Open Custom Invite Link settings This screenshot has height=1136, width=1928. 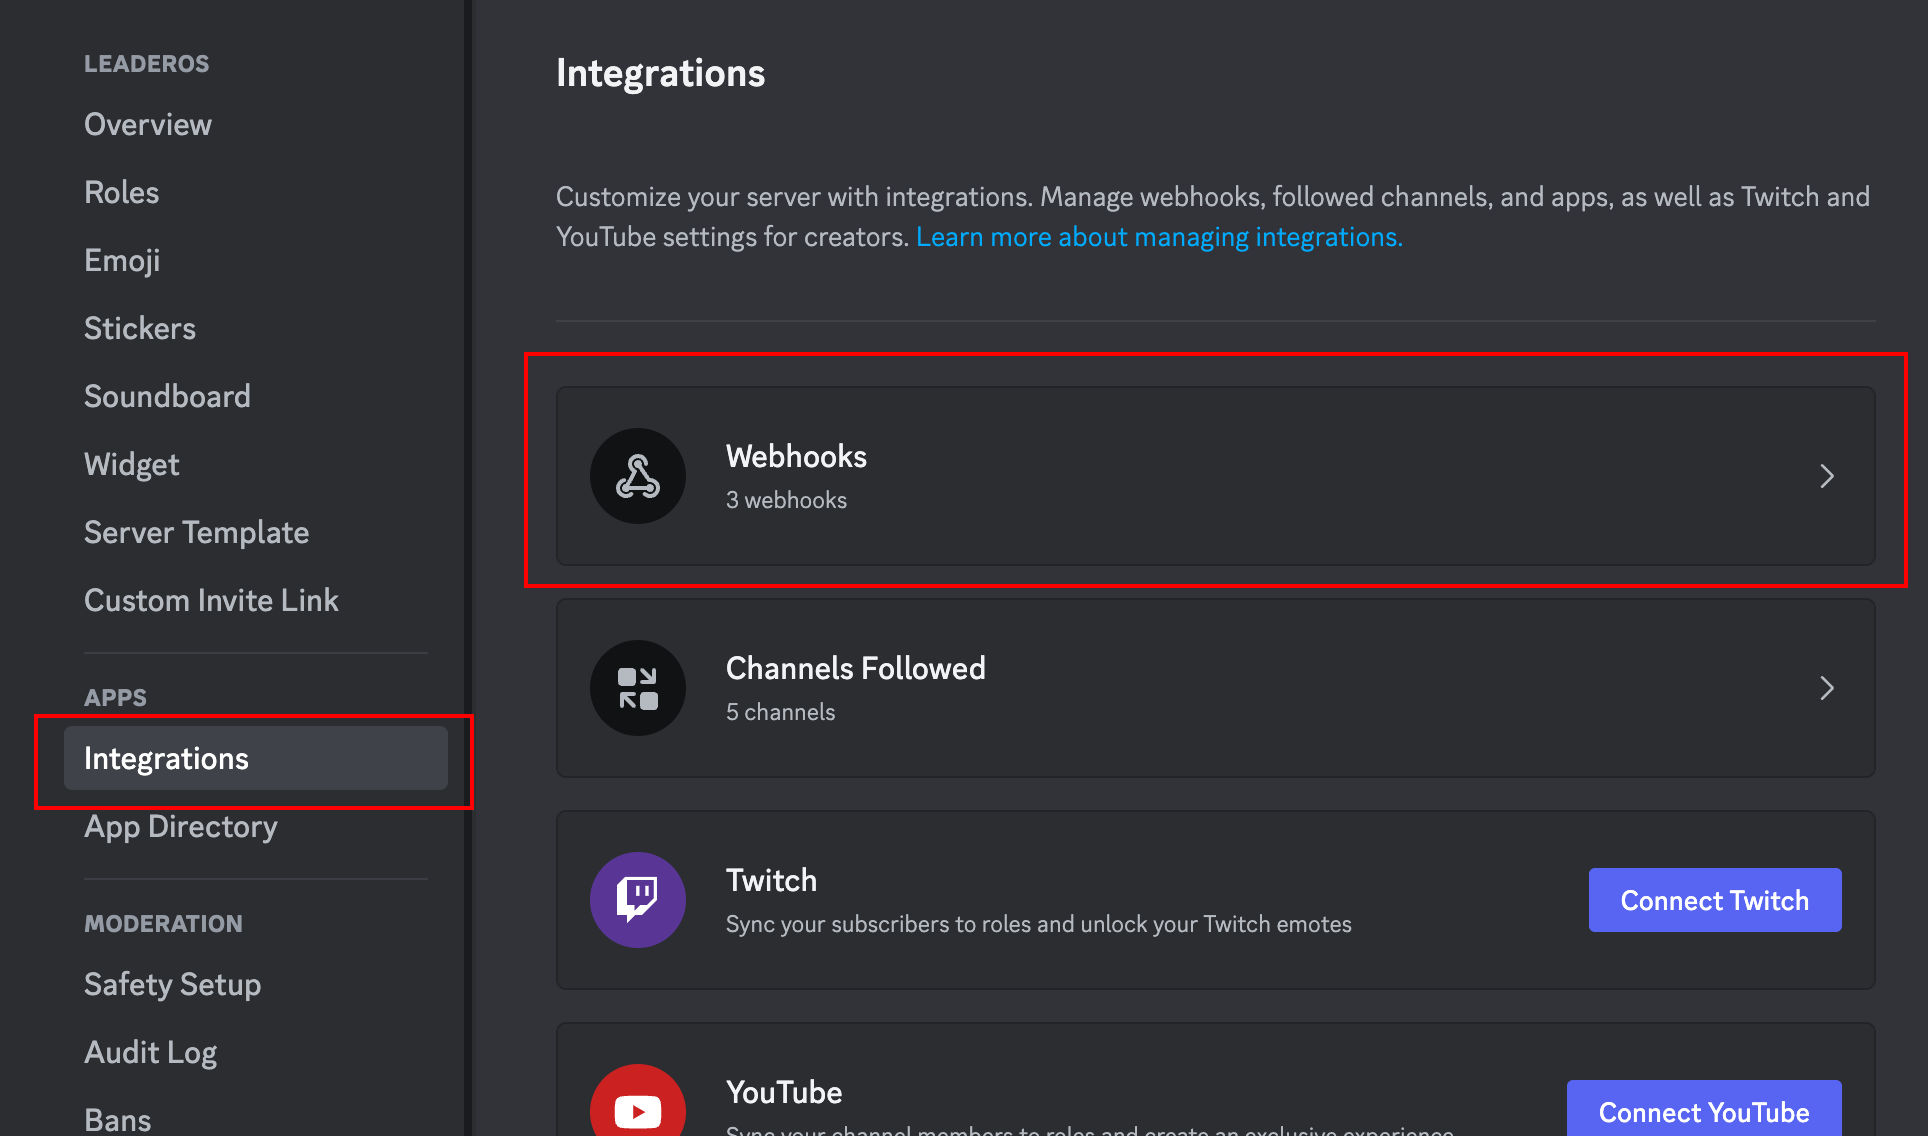pos(211,601)
